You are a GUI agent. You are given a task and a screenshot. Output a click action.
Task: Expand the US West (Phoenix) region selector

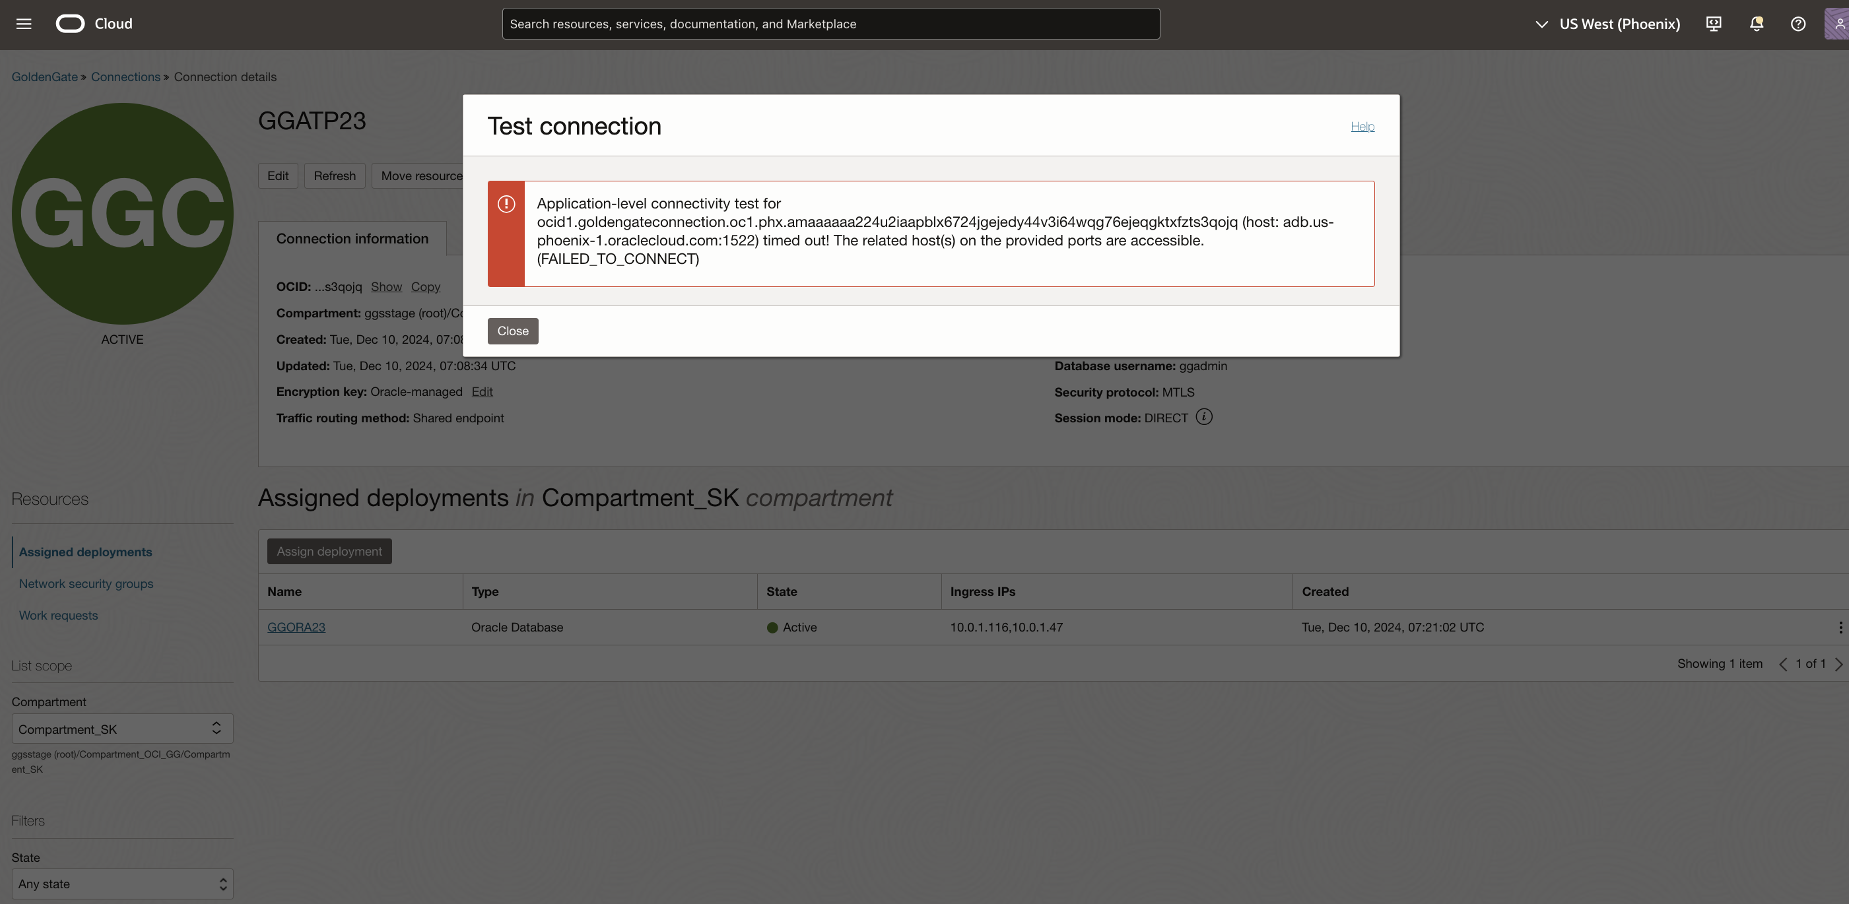coord(1608,24)
